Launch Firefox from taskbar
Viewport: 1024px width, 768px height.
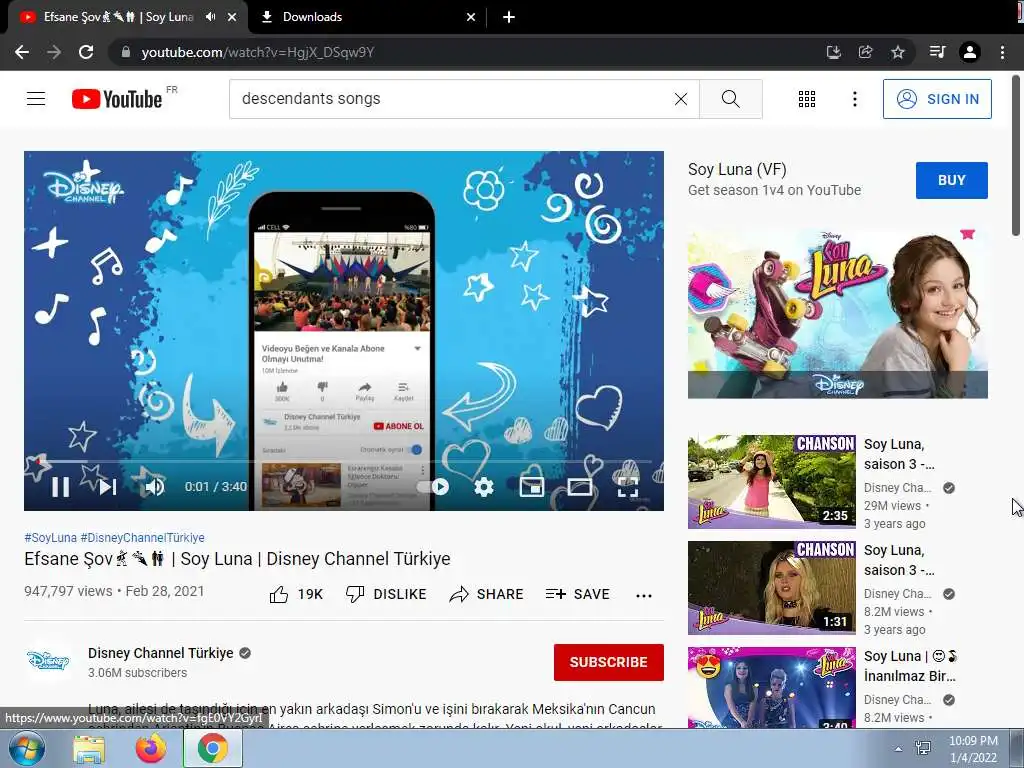tap(151, 748)
